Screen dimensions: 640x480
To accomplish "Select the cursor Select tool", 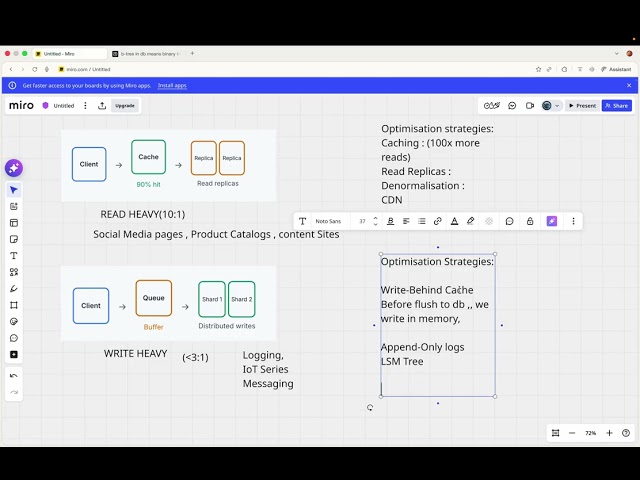I will click(14, 190).
